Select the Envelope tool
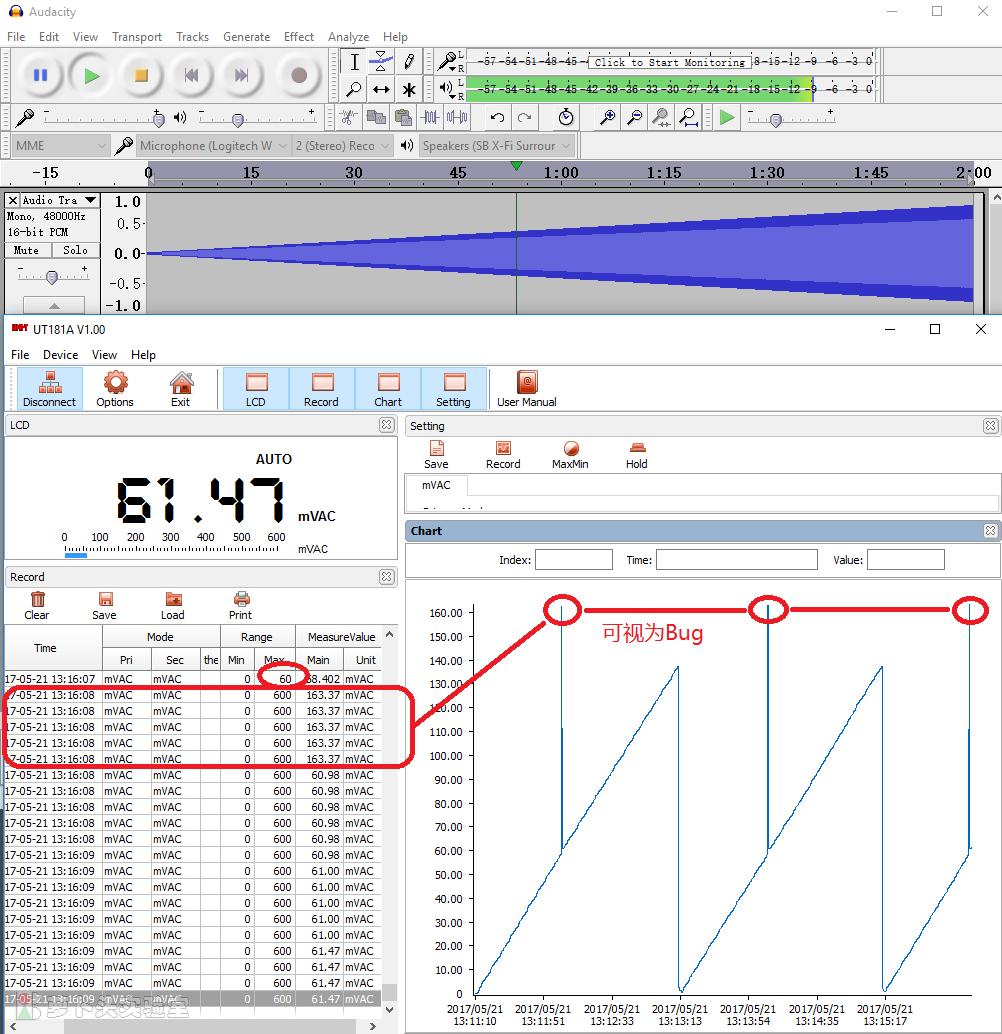This screenshot has height=1034, width=1002. 381,62
